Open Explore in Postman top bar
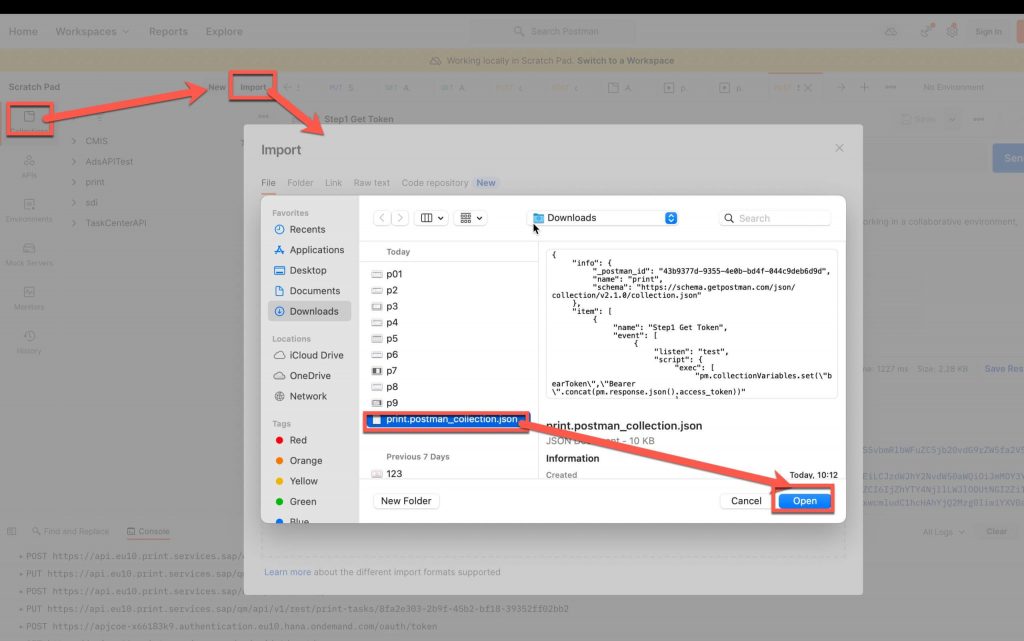This screenshot has height=641, width=1024. point(224,31)
